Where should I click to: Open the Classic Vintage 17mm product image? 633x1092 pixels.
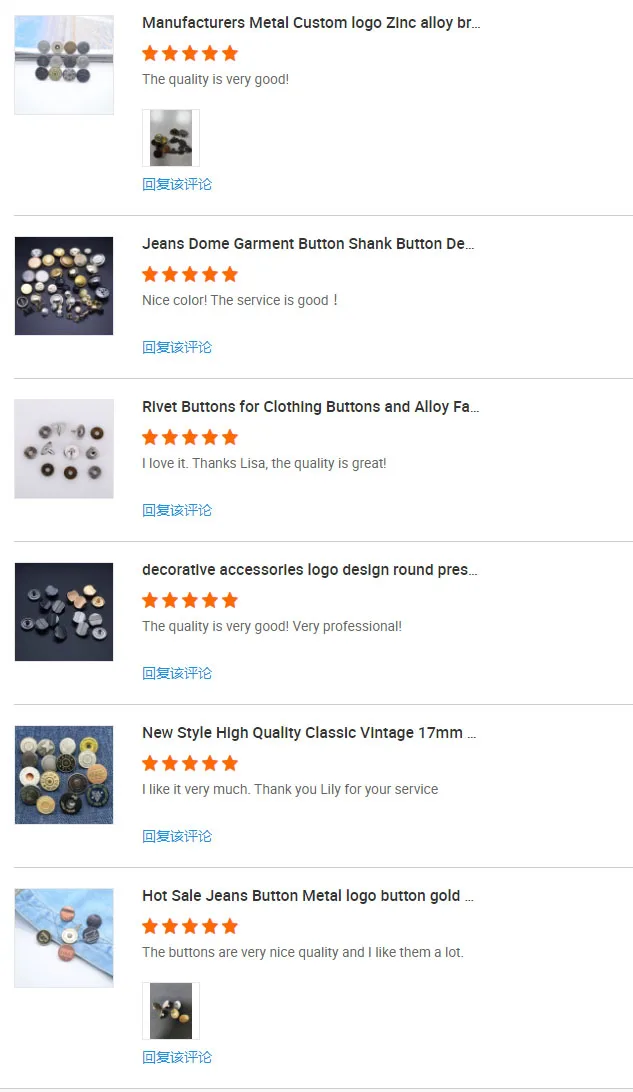64,775
